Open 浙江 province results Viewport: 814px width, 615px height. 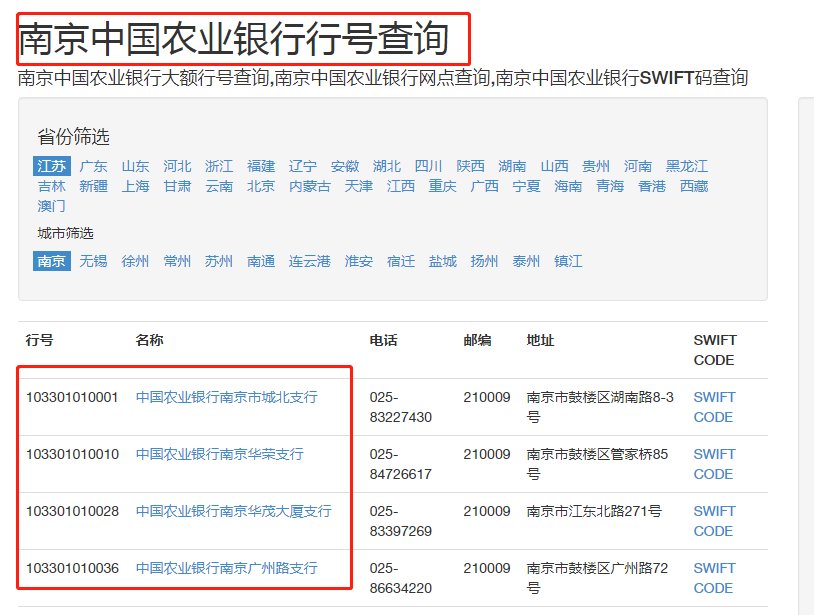pyautogui.click(x=219, y=166)
